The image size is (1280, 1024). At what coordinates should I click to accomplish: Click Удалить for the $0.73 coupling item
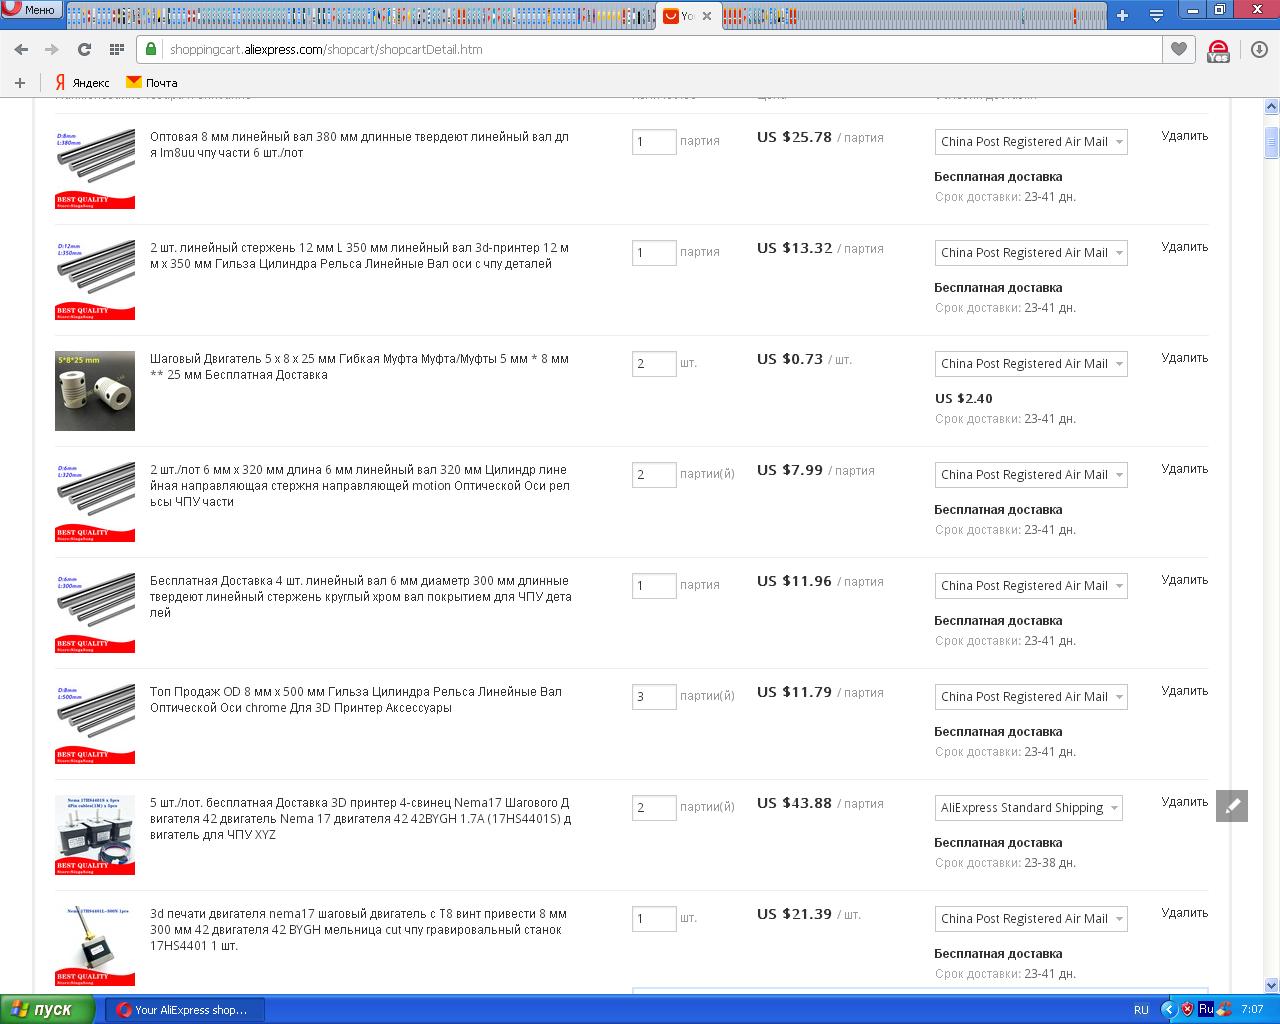tap(1185, 358)
